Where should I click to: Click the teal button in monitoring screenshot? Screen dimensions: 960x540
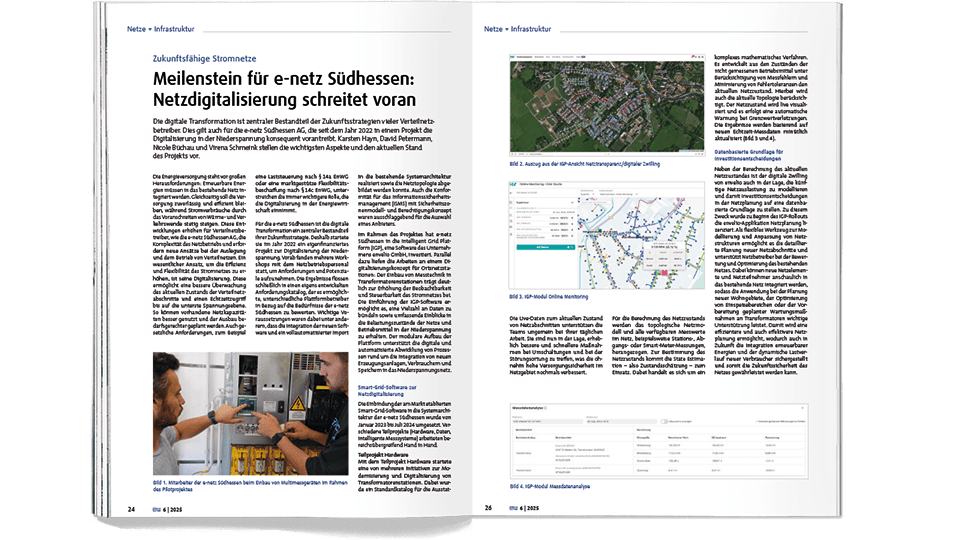pos(545,247)
